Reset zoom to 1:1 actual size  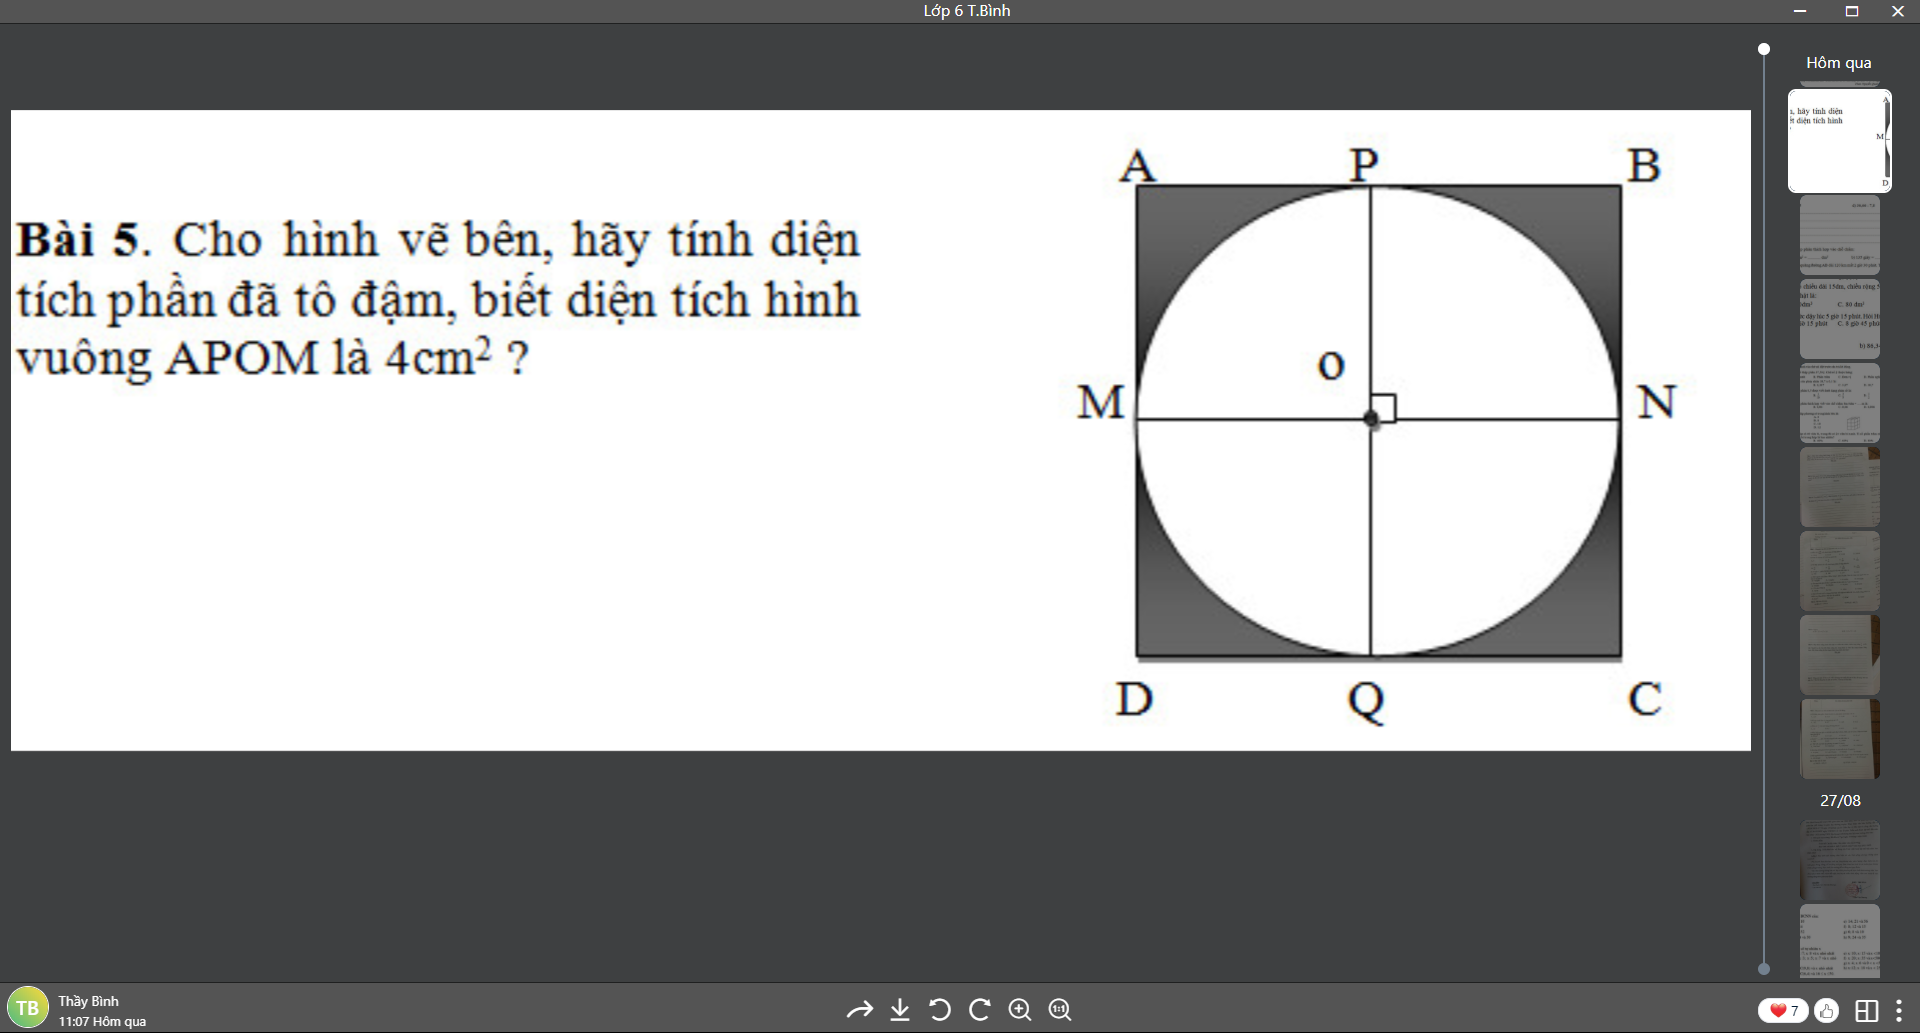[x=1060, y=1010]
